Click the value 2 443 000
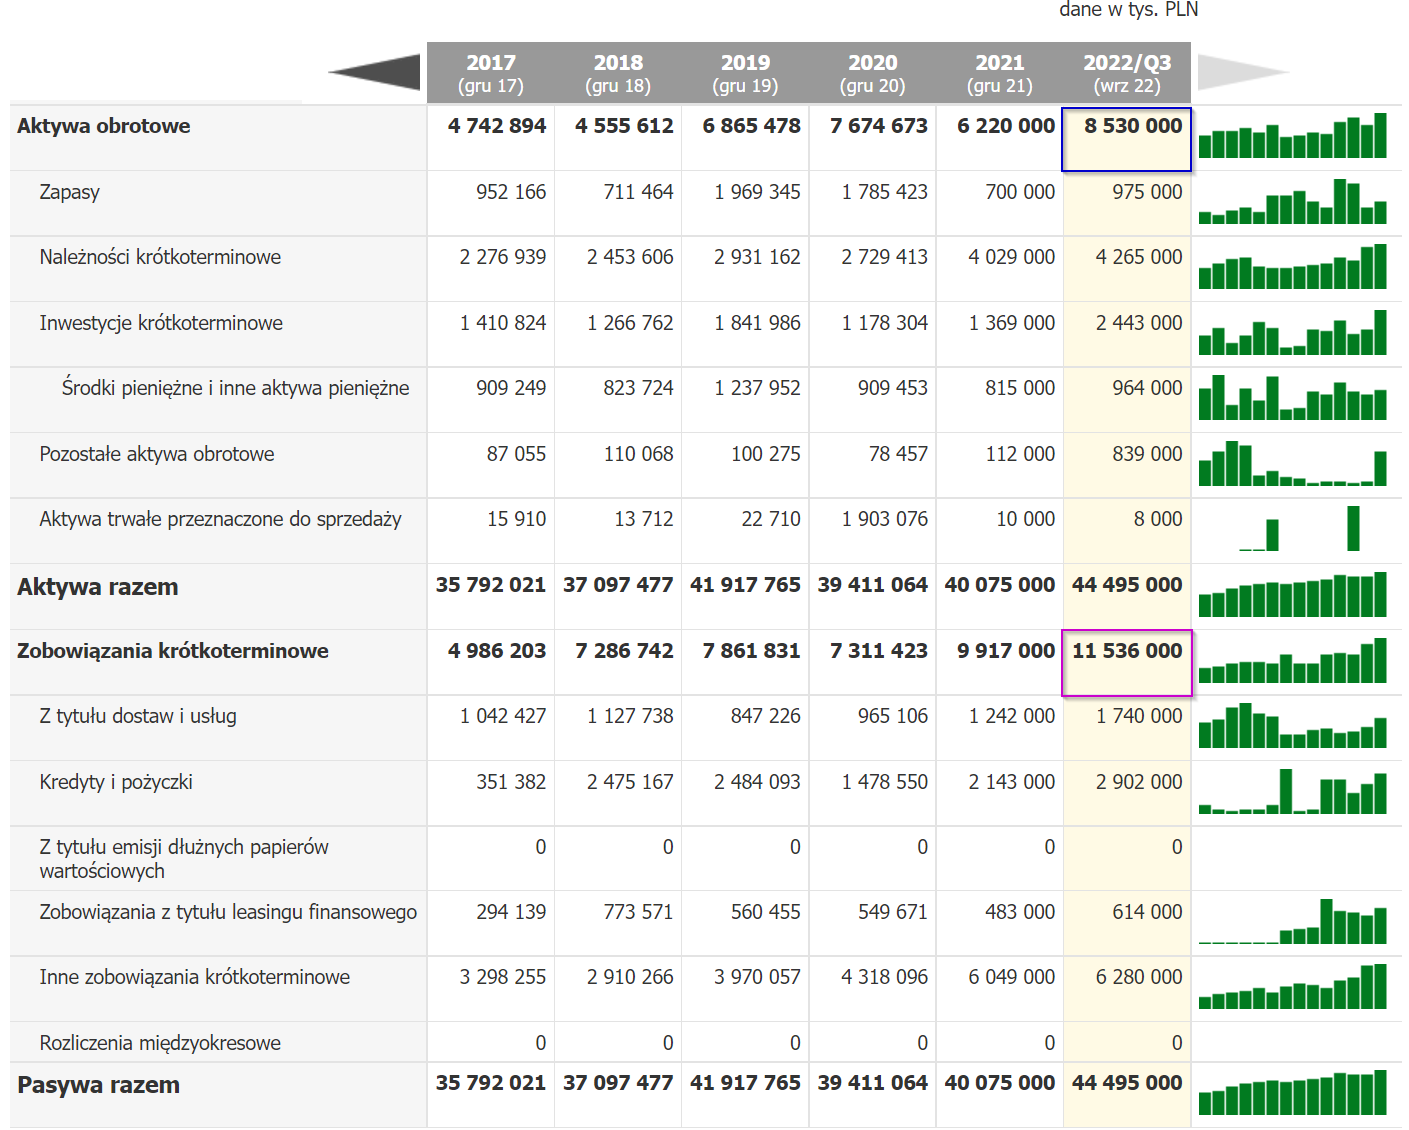Screen dimensions: 1409x1130 1139,323
